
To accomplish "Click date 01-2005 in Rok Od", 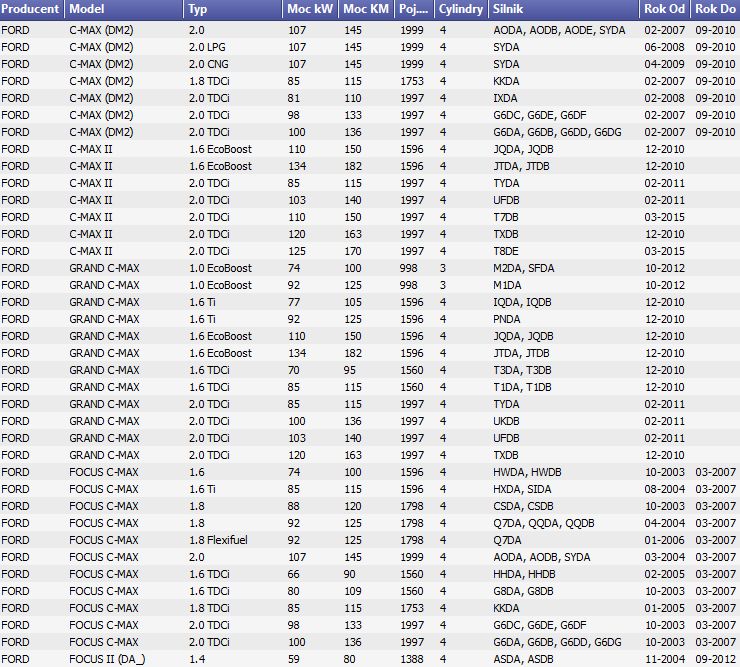I will (664, 608).
